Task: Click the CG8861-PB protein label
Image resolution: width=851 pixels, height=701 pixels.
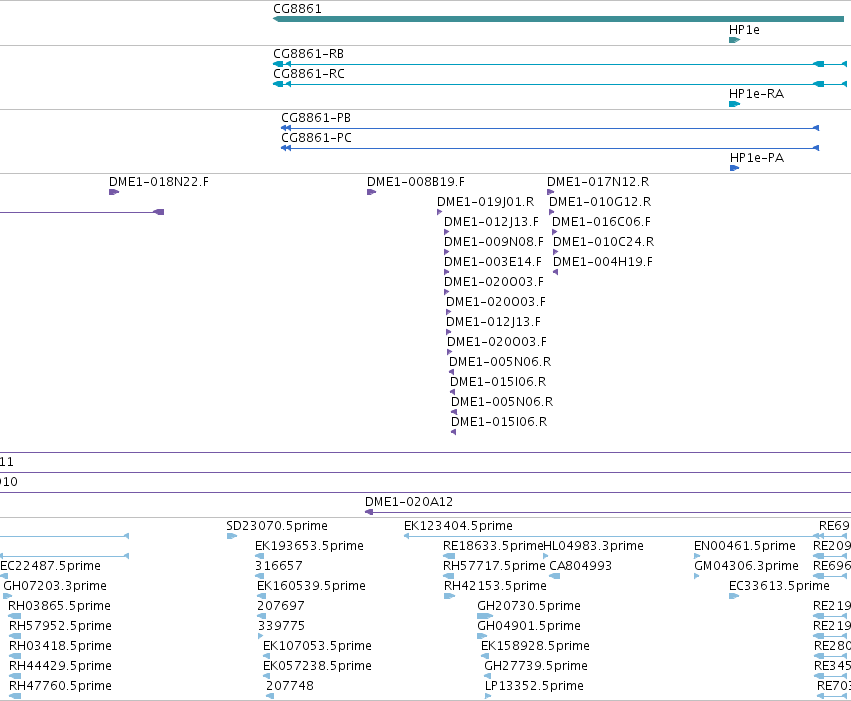Action: pos(316,118)
